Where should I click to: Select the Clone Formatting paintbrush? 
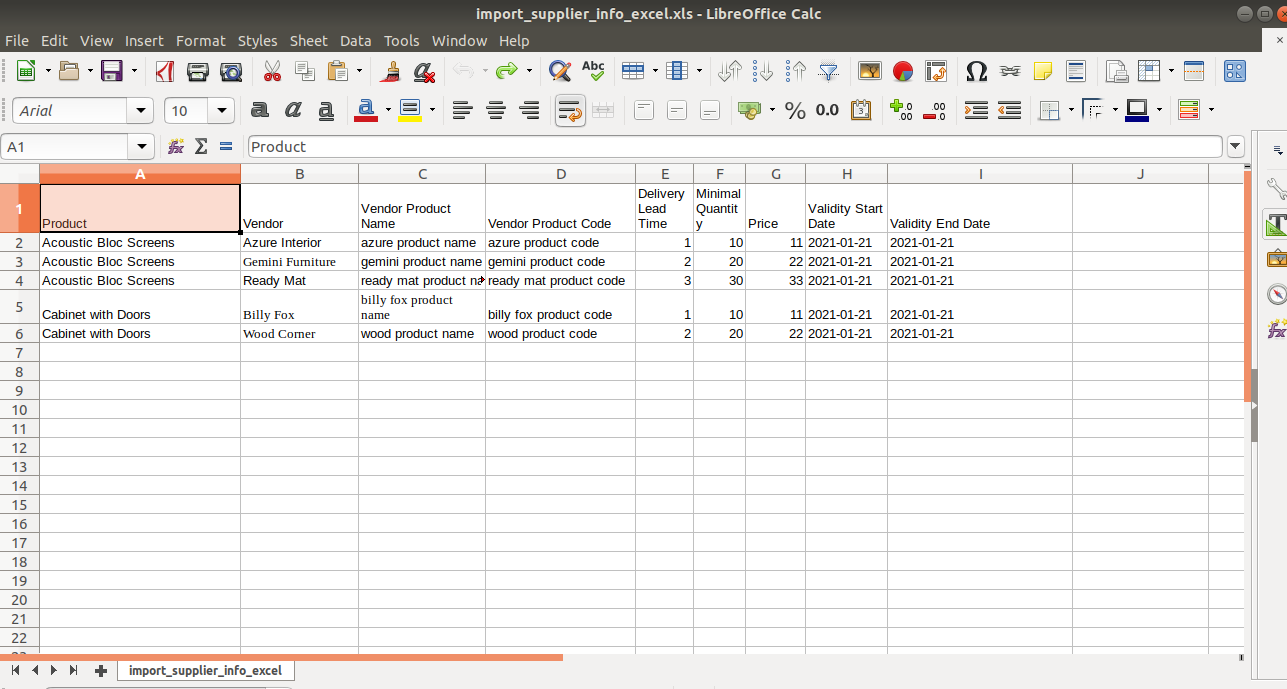tap(392, 71)
